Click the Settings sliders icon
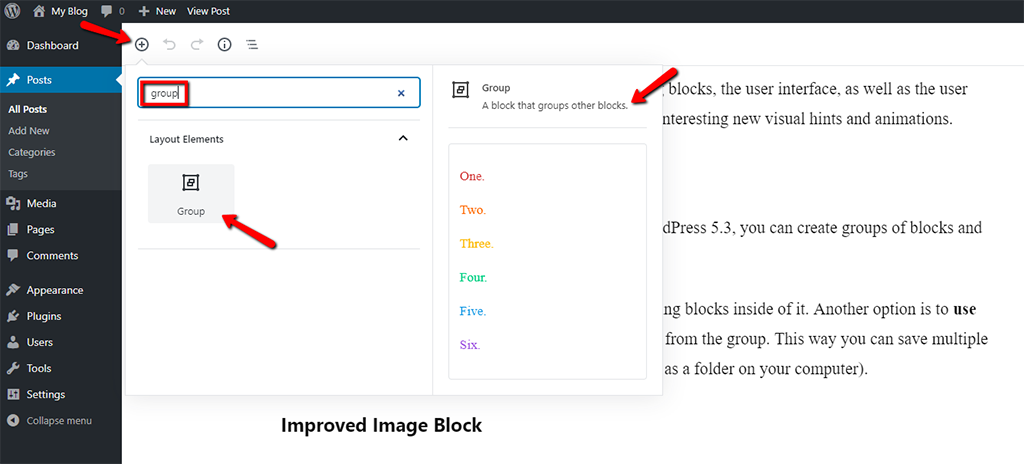 (x=13, y=395)
